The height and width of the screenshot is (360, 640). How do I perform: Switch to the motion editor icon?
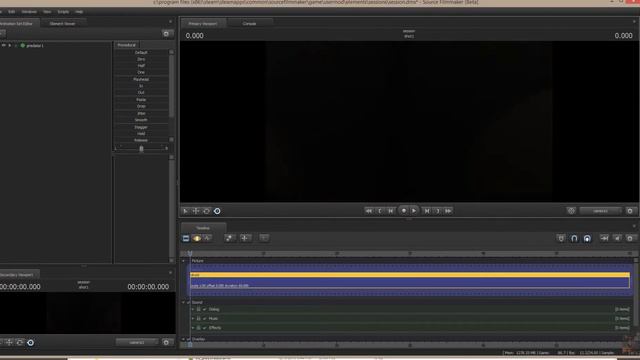click(x=197, y=238)
